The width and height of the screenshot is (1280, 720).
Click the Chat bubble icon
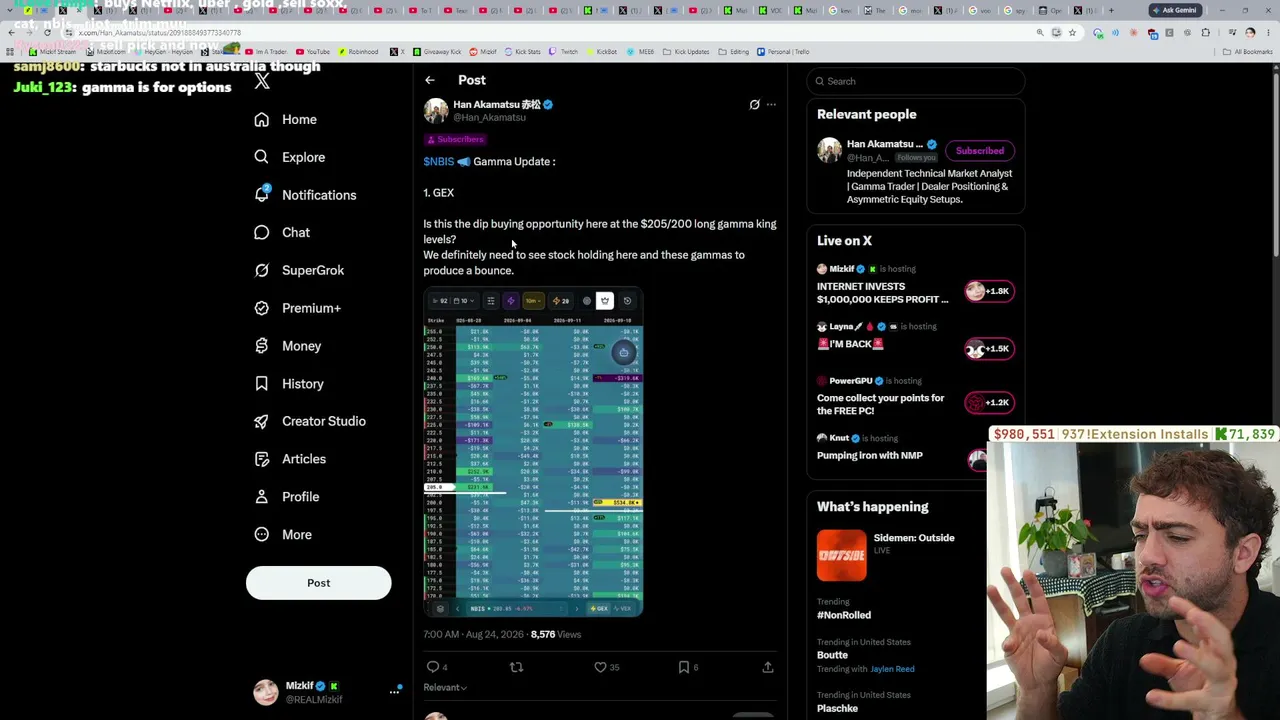262,232
